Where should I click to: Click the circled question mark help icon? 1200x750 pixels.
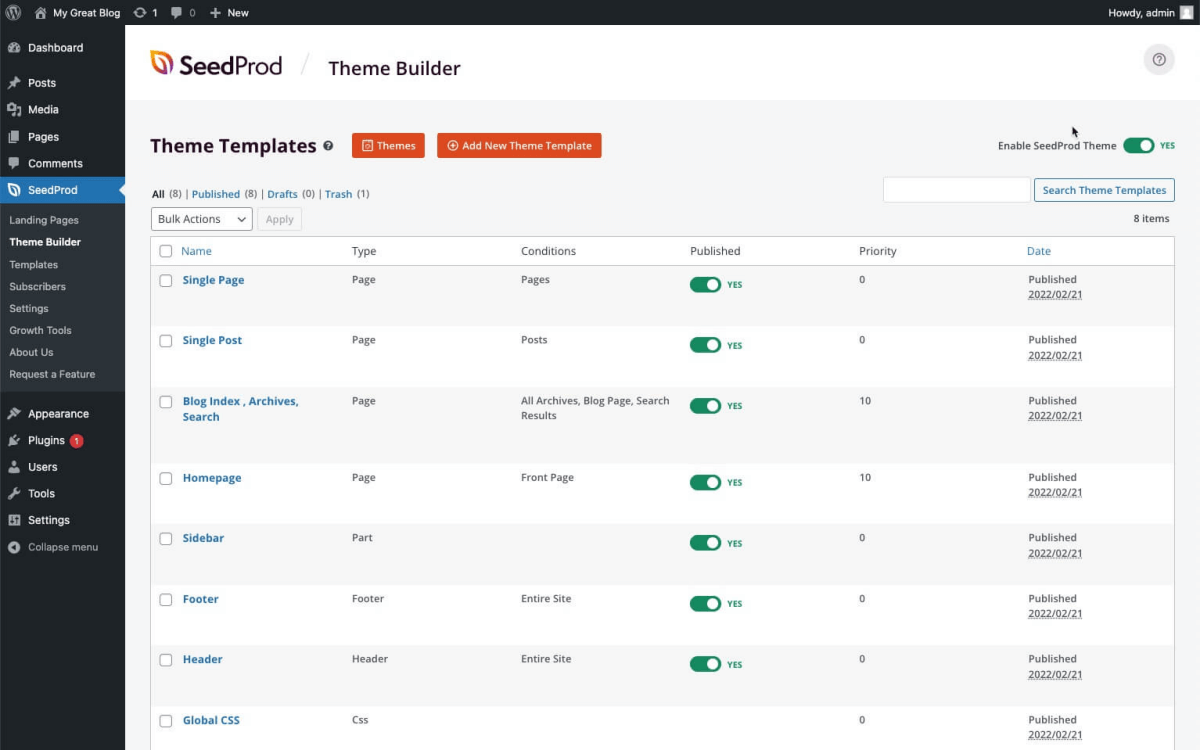(x=1159, y=59)
